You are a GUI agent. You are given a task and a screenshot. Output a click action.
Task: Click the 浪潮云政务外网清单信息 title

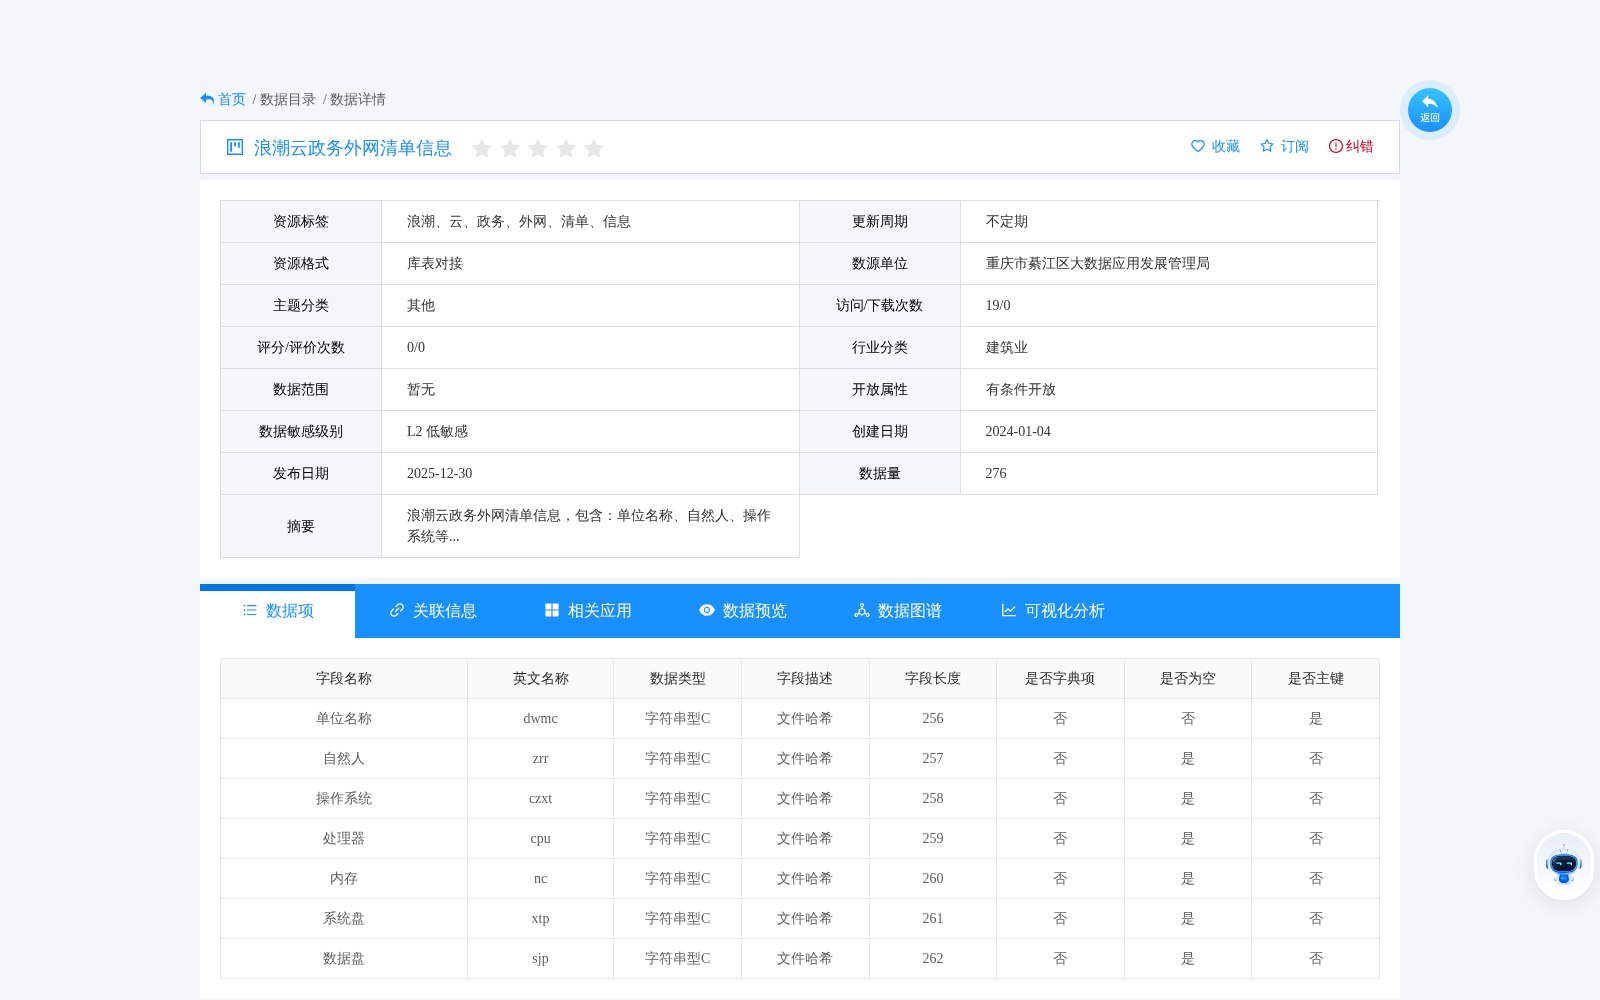click(353, 148)
